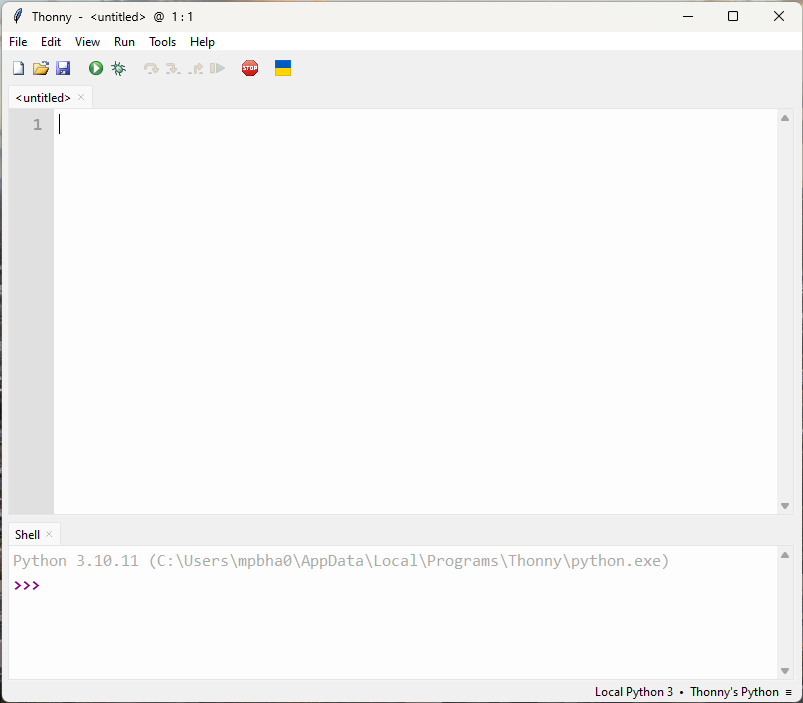Step into the function call
This screenshot has width=803, height=703.
pos(172,67)
